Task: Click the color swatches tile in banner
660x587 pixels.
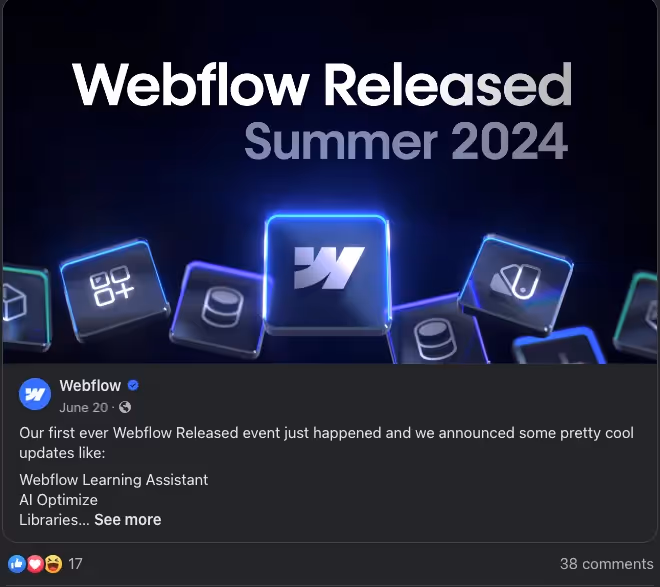Action: point(516,281)
